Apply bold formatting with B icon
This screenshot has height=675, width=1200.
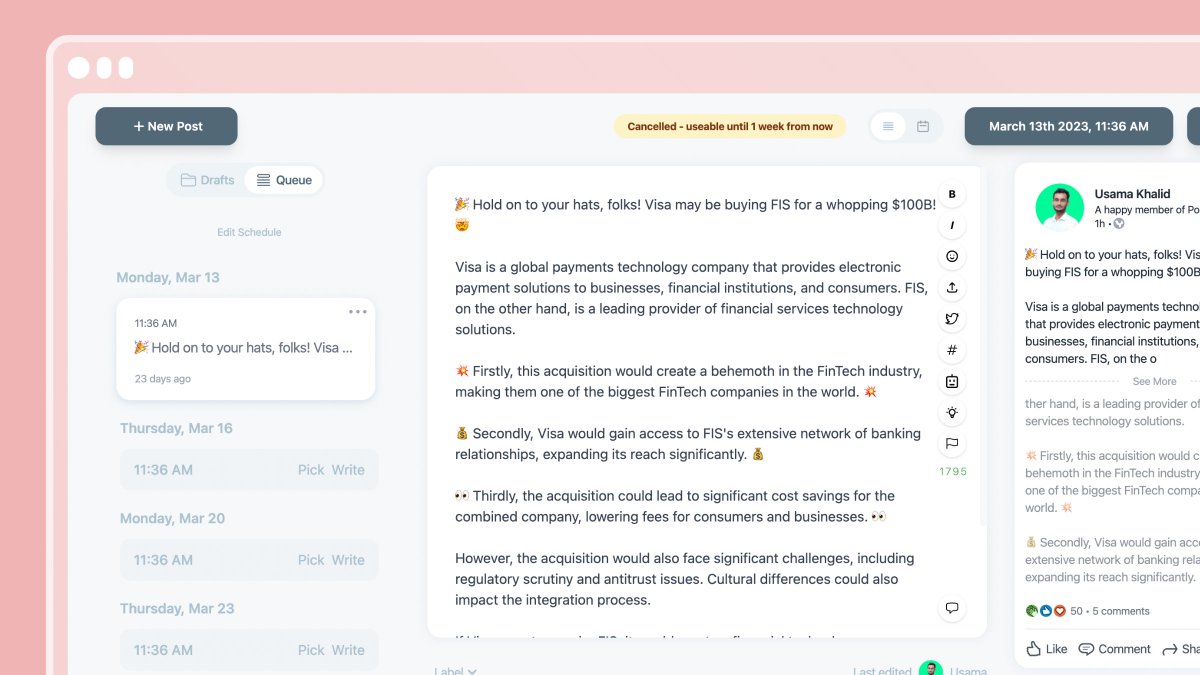tap(952, 194)
